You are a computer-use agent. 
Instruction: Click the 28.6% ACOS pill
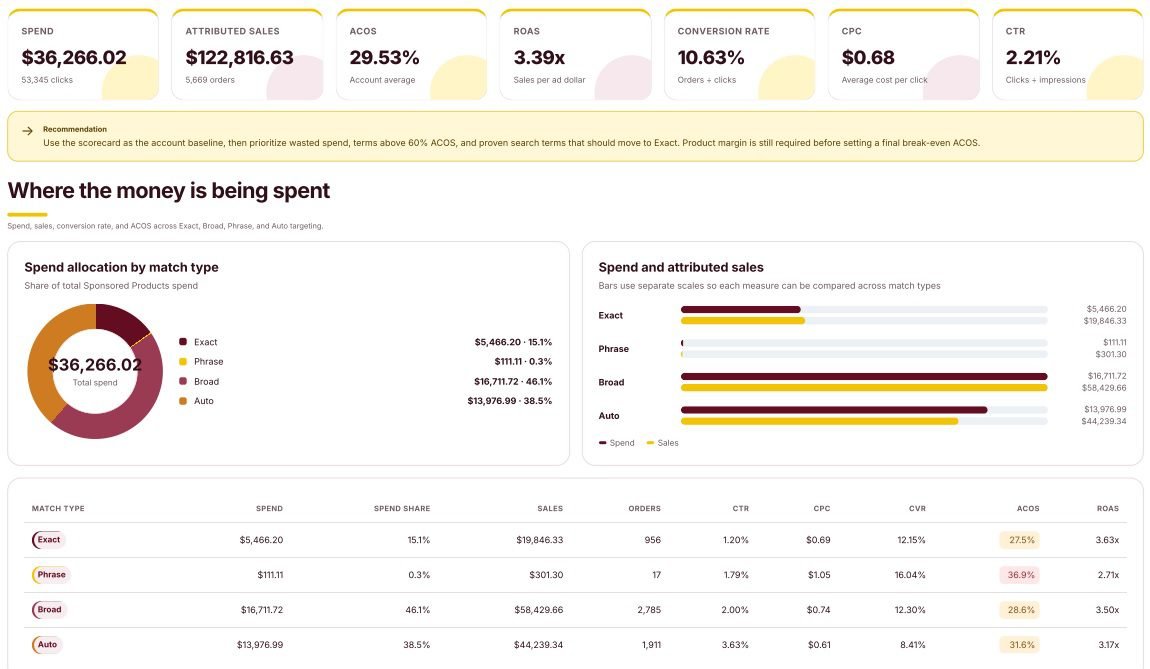click(1021, 610)
